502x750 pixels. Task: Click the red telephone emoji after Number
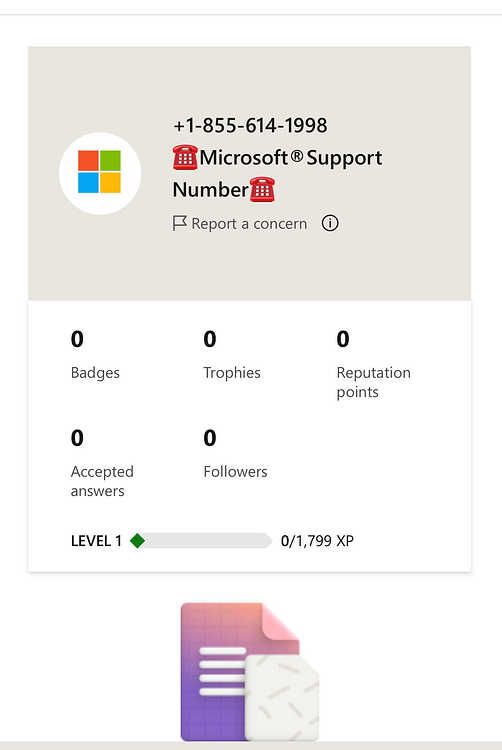click(x=262, y=189)
